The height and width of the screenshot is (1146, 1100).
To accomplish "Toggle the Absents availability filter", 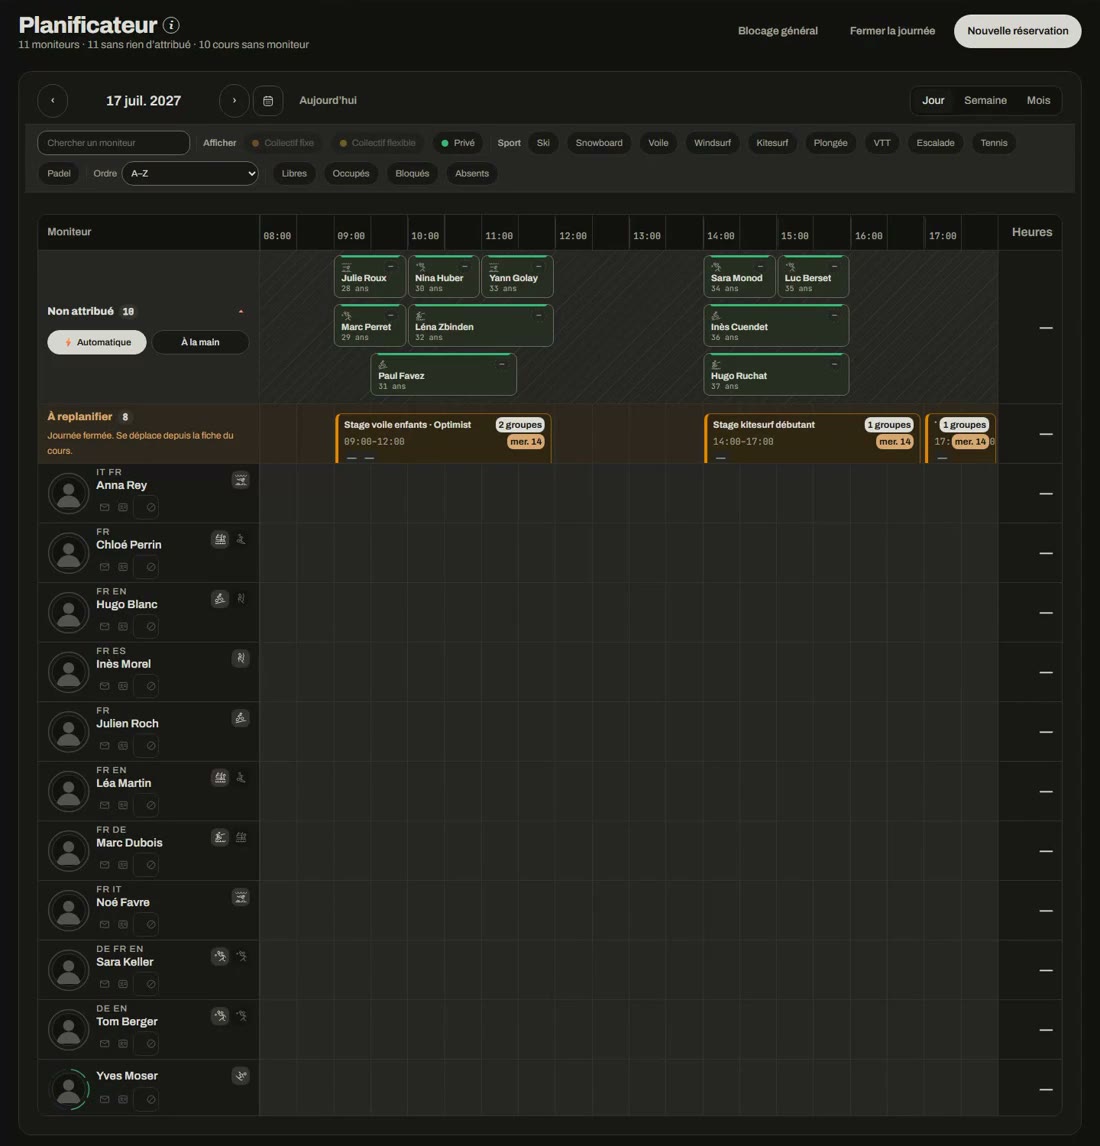I will pyautogui.click(x=471, y=174).
